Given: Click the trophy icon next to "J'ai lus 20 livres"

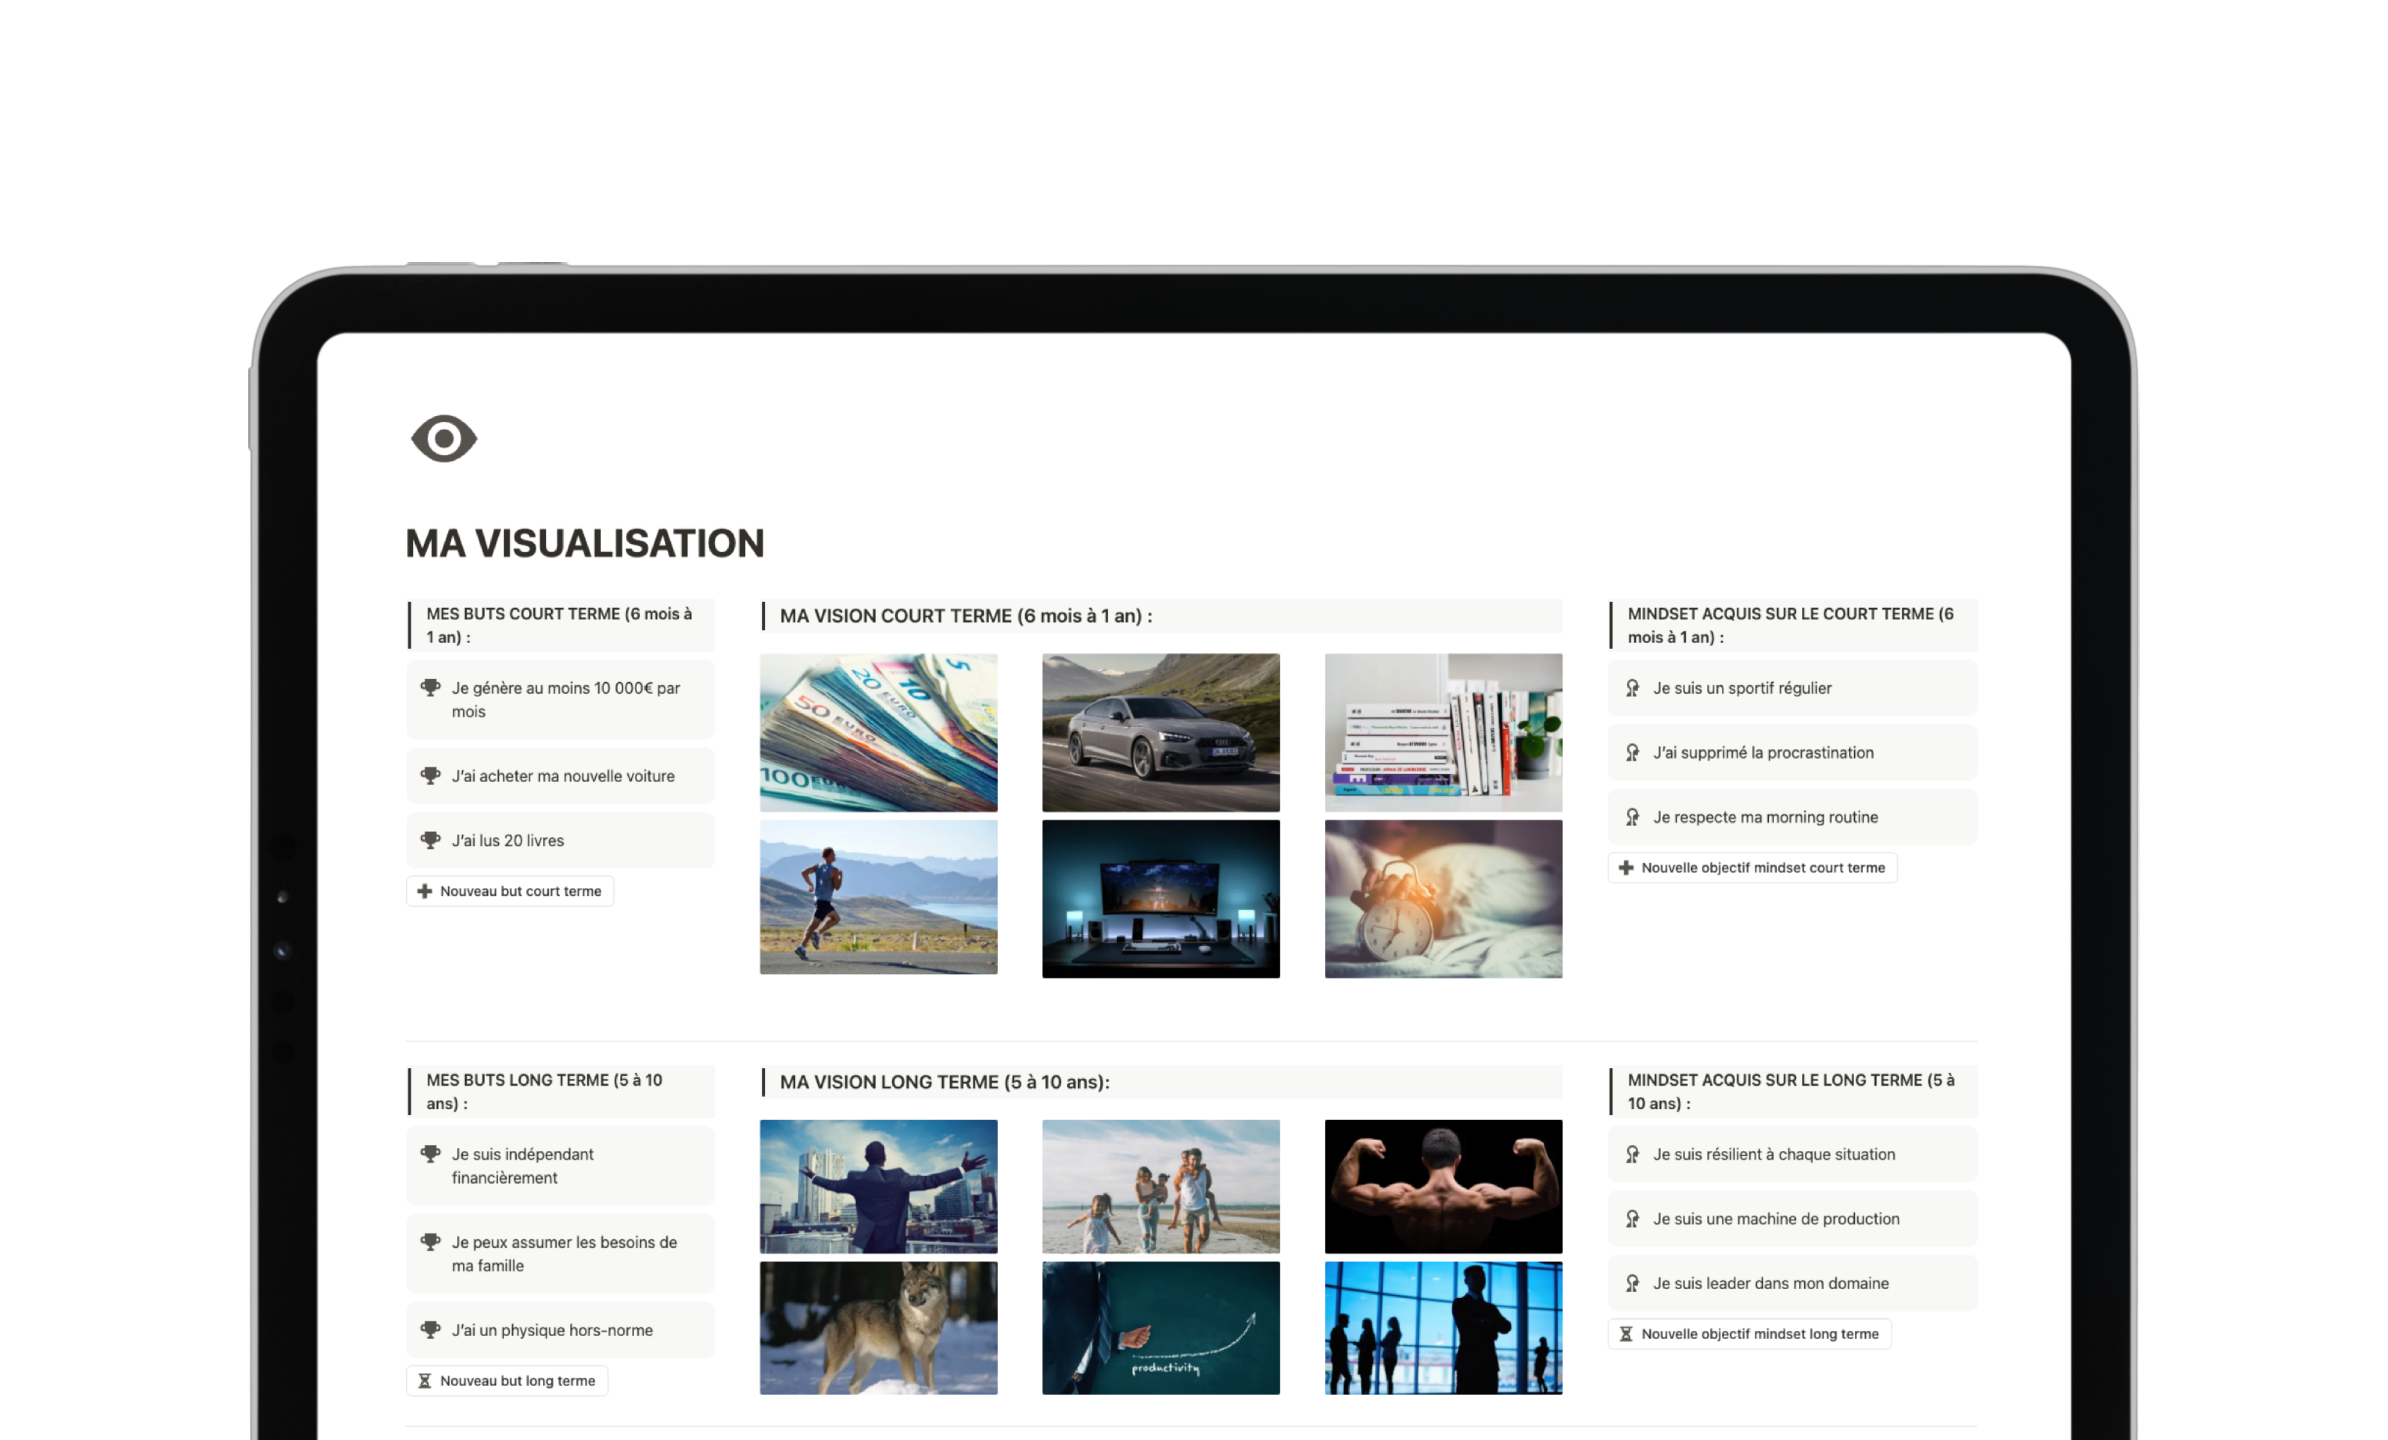Looking at the screenshot, I should 431,839.
